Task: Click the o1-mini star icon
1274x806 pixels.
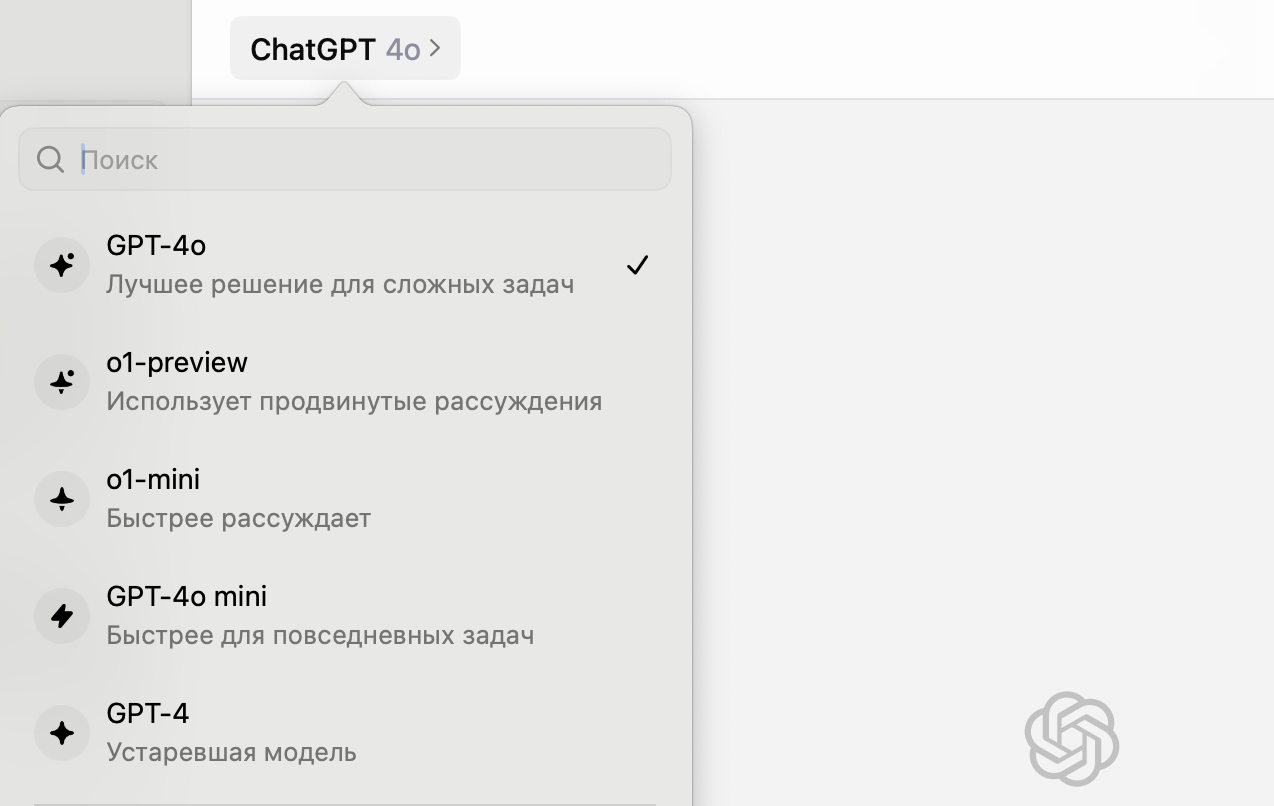Action: (x=62, y=499)
